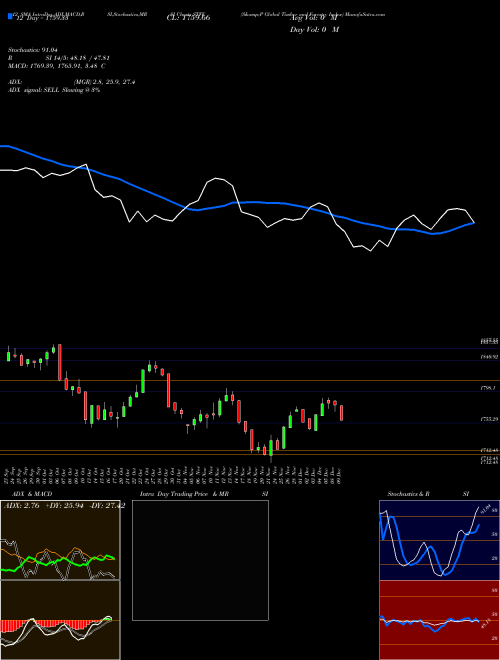Click the 1755.29 price level label

(490, 419)
